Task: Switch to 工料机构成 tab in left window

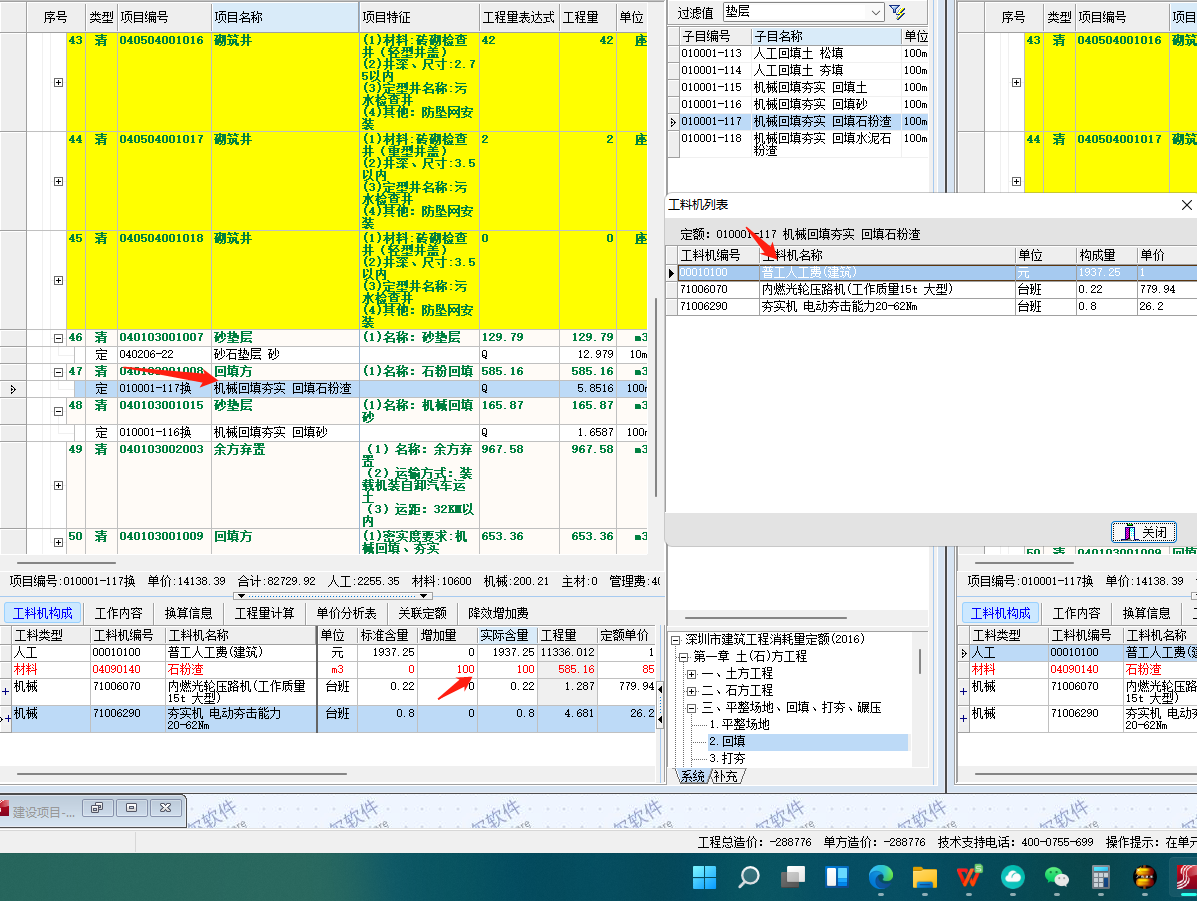Action: pos(42,613)
